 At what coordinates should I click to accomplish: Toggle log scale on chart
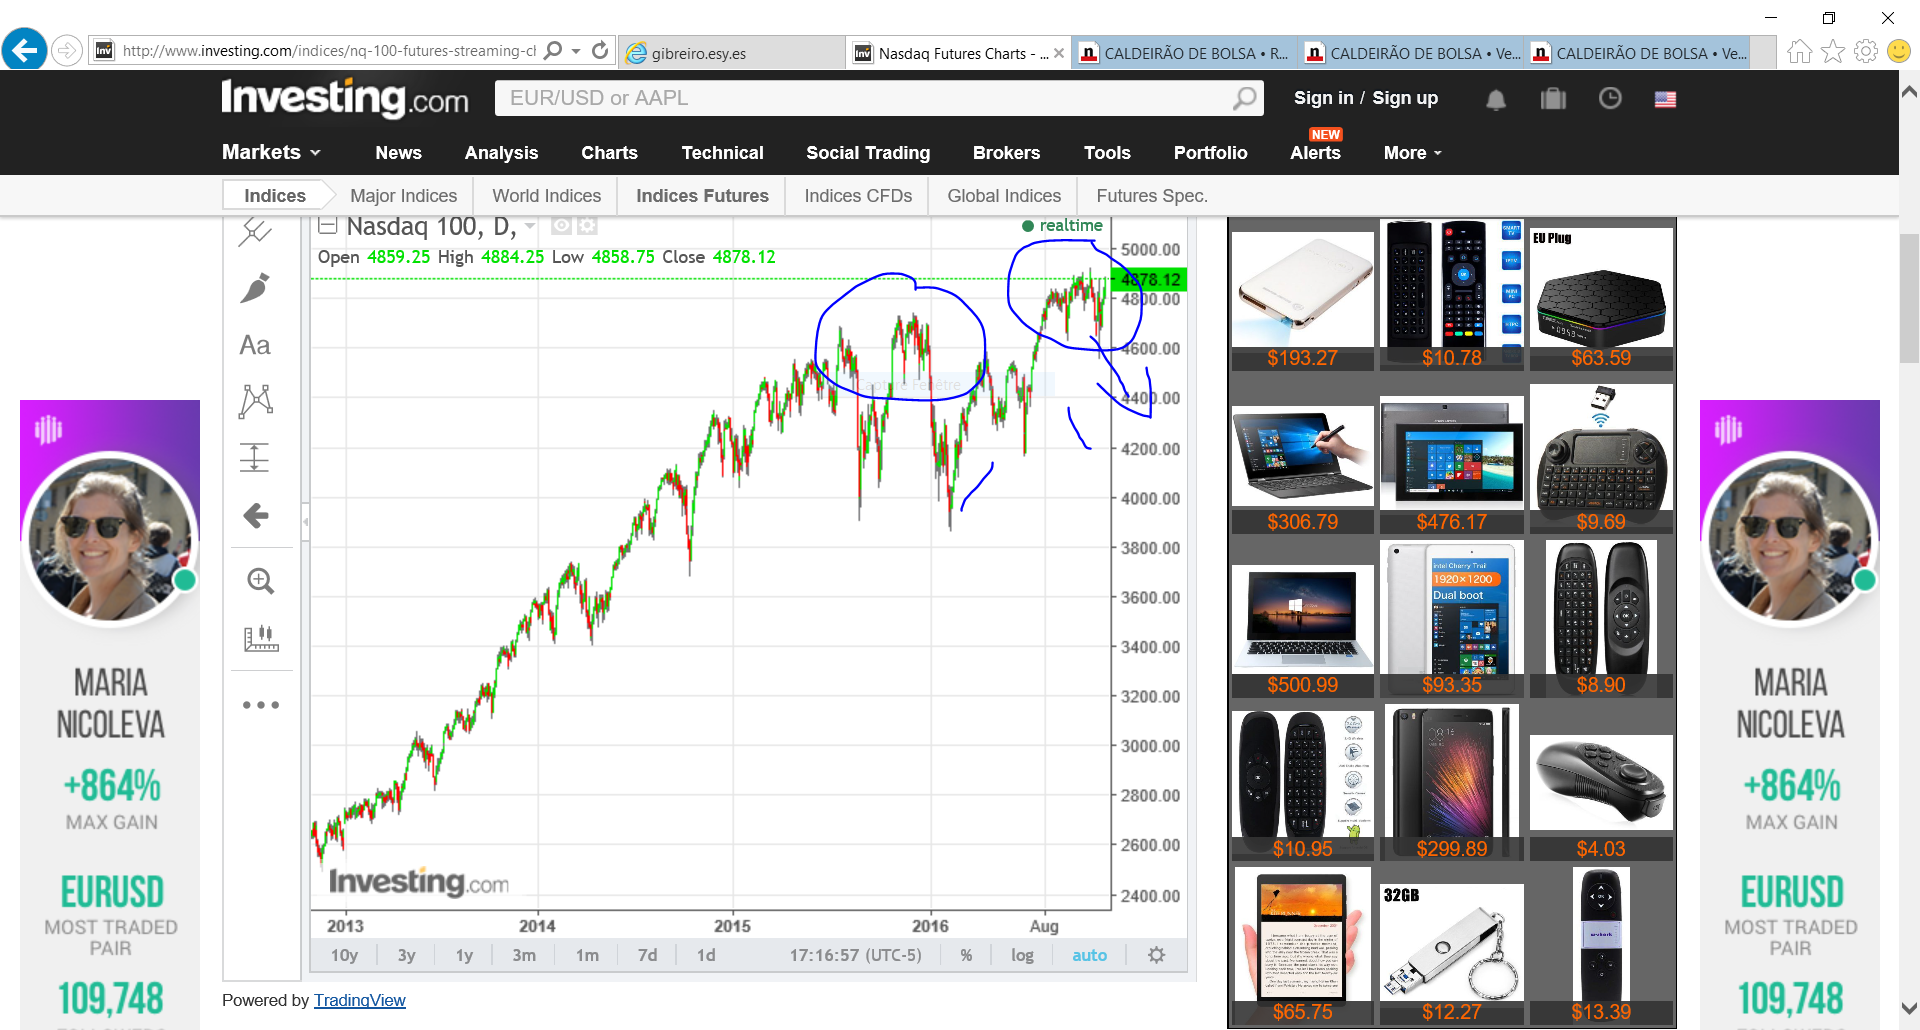pyautogui.click(x=1022, y=955)
